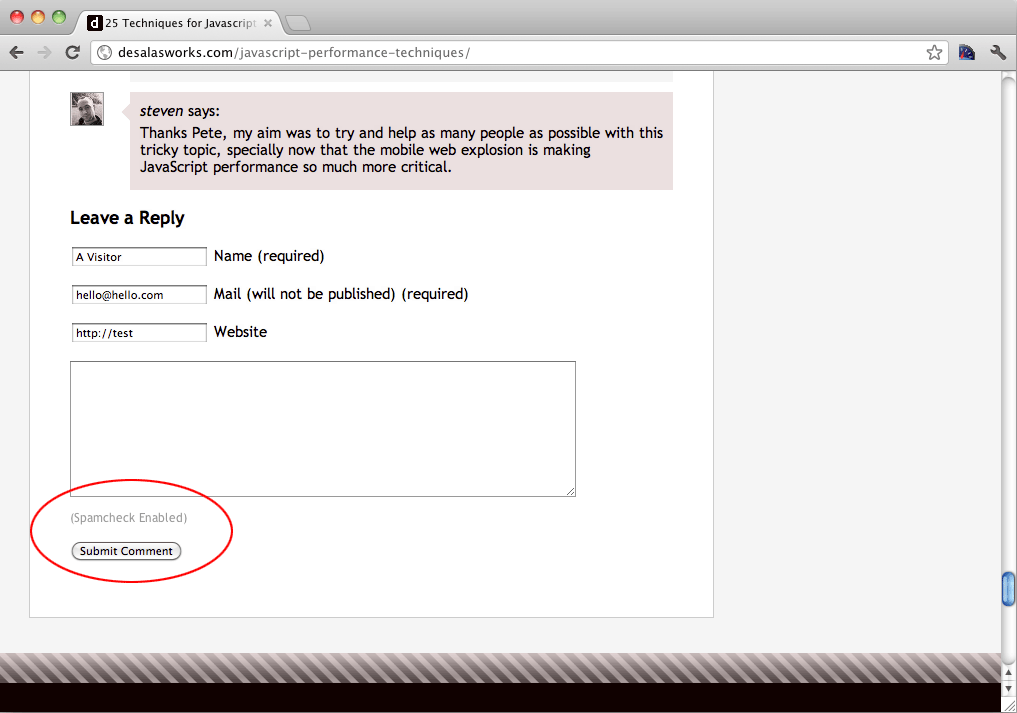Click the Mail field showing hello@hello.com
Screen dimensions: 1017x713
coord(139,295)
